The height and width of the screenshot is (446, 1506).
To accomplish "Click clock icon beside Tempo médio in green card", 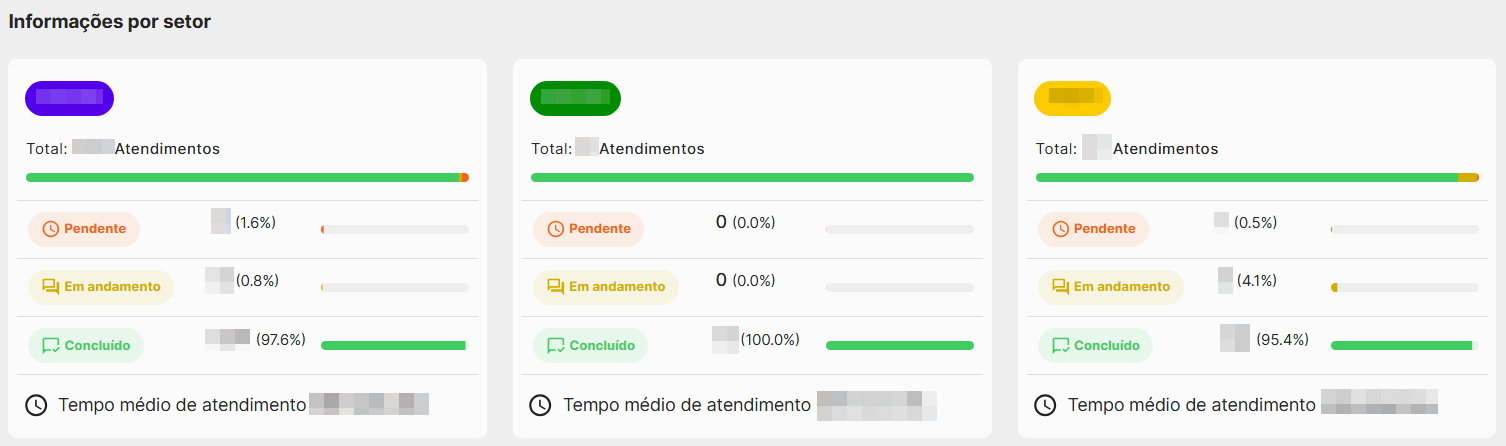I will [x=540, y=405].
